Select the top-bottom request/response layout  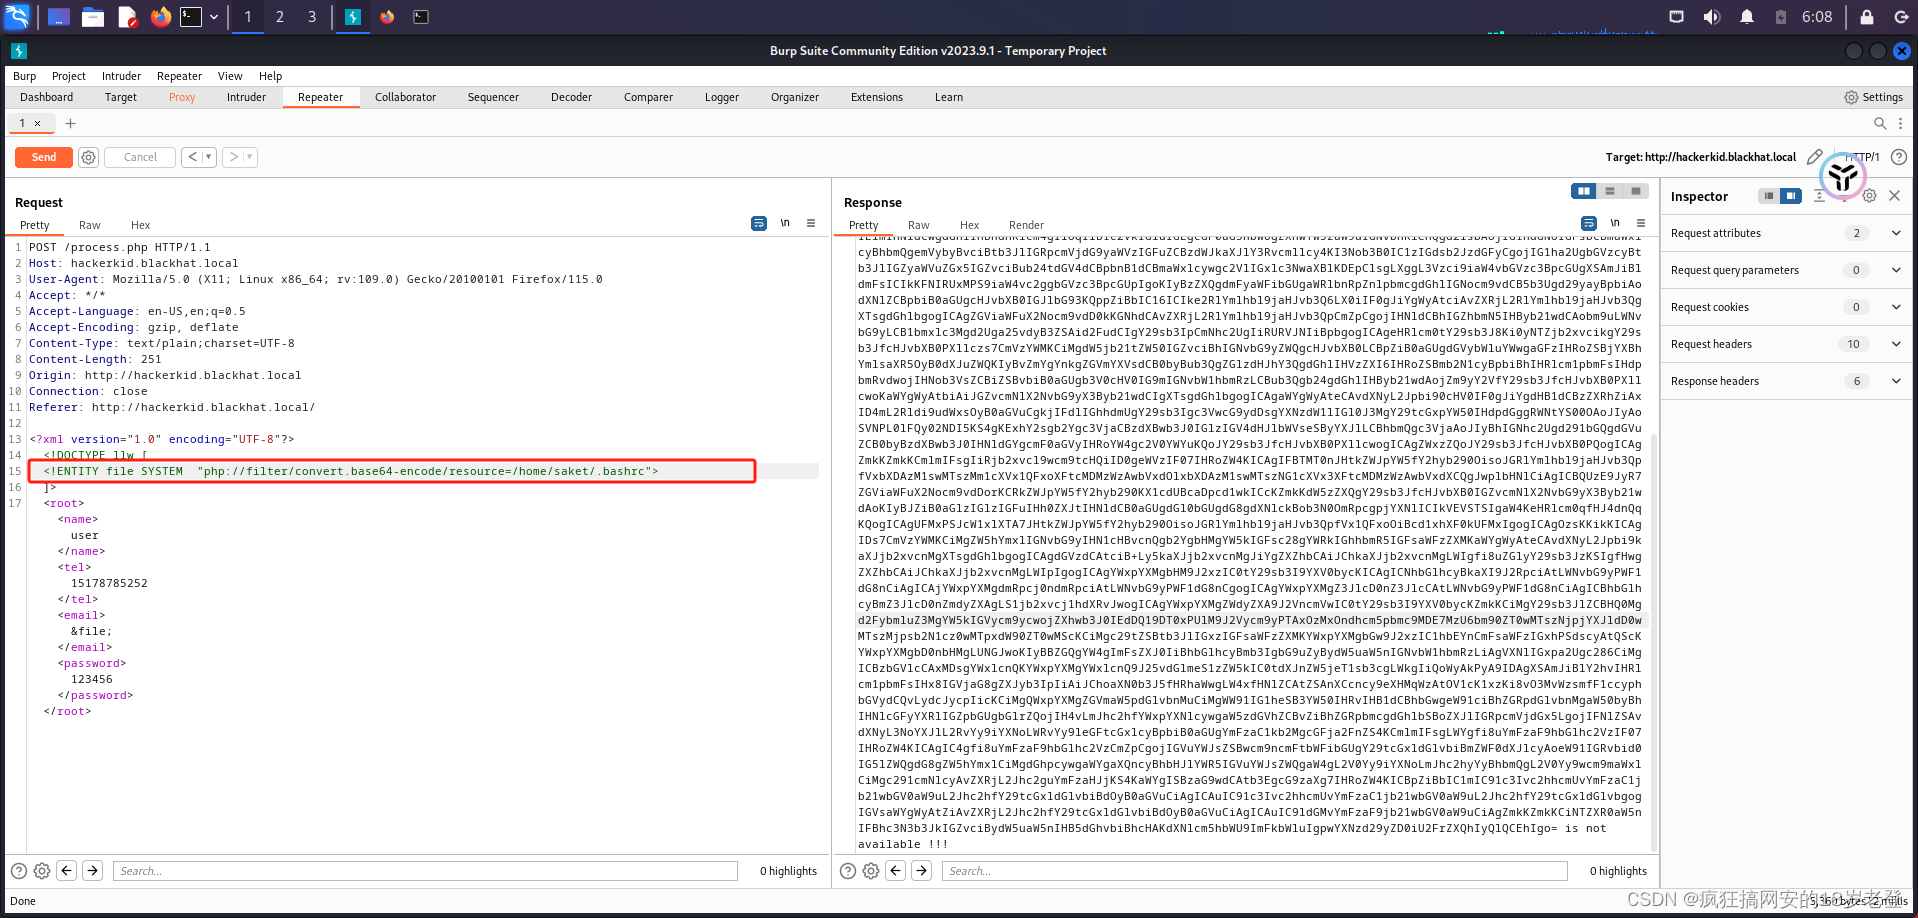(1610, 191)
